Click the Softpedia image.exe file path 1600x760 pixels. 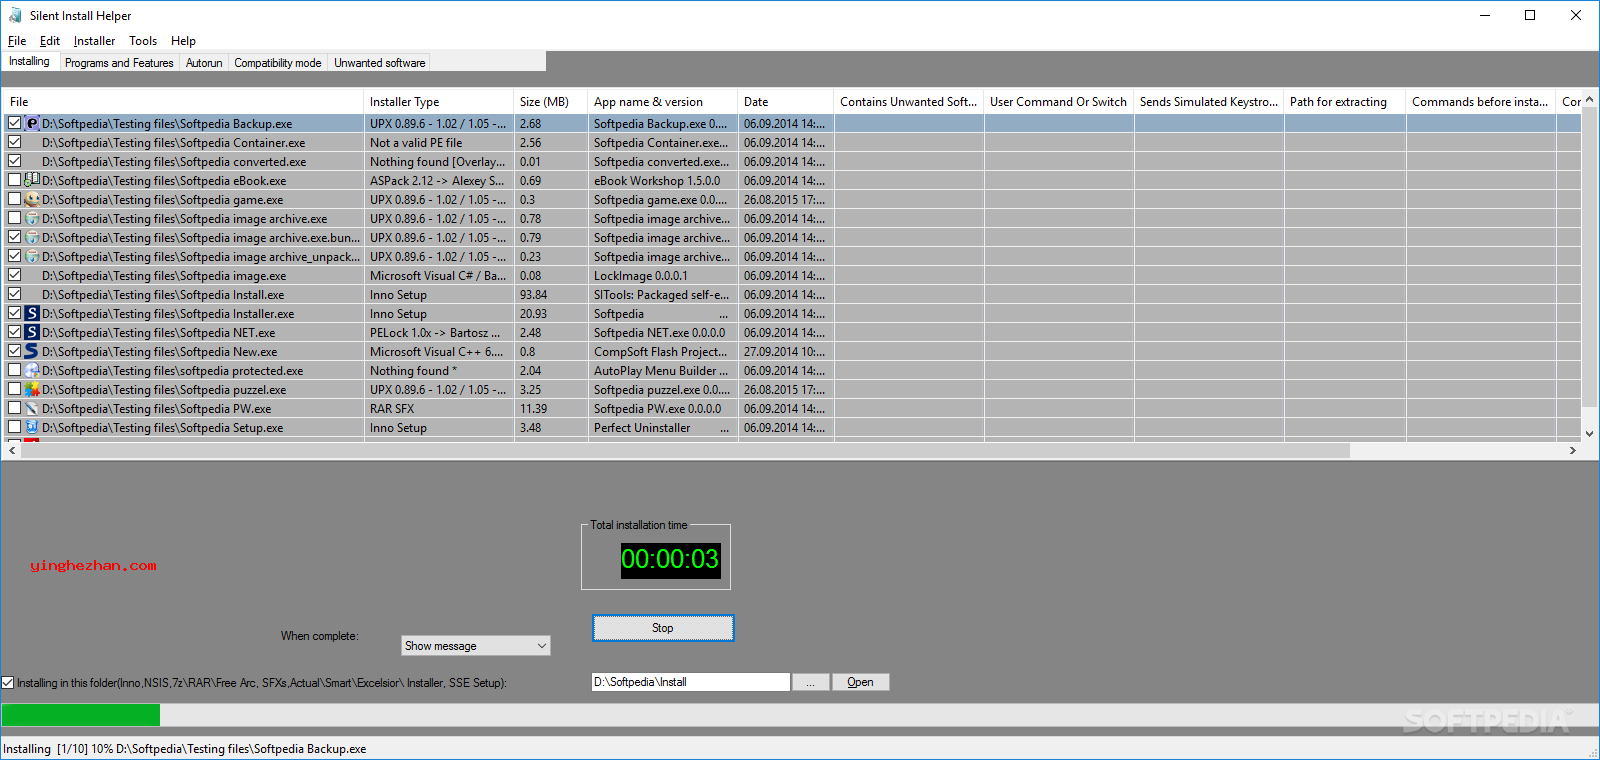coord(164,276)
